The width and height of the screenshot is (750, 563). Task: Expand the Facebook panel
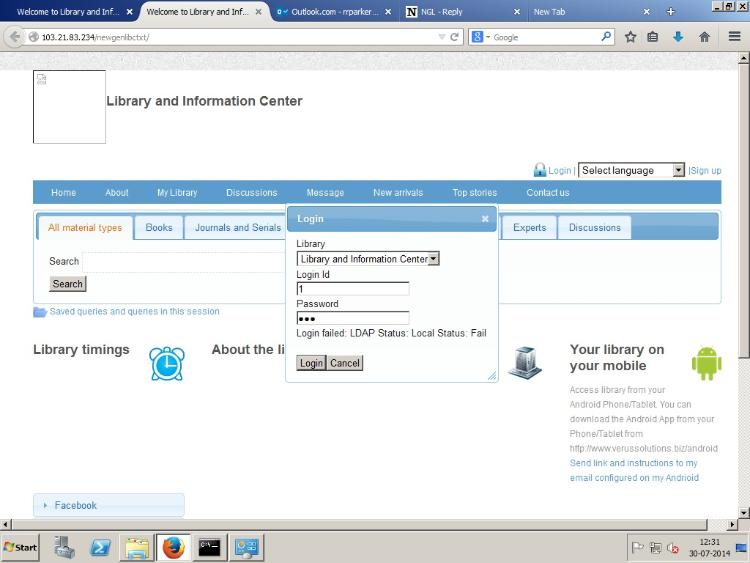click(75, 505)
